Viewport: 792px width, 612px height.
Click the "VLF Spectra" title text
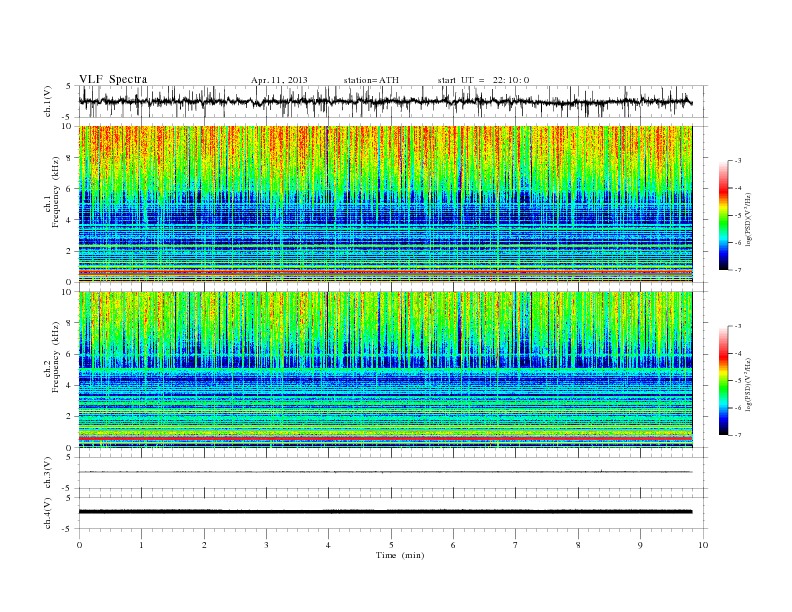click(x=113, y=79)
